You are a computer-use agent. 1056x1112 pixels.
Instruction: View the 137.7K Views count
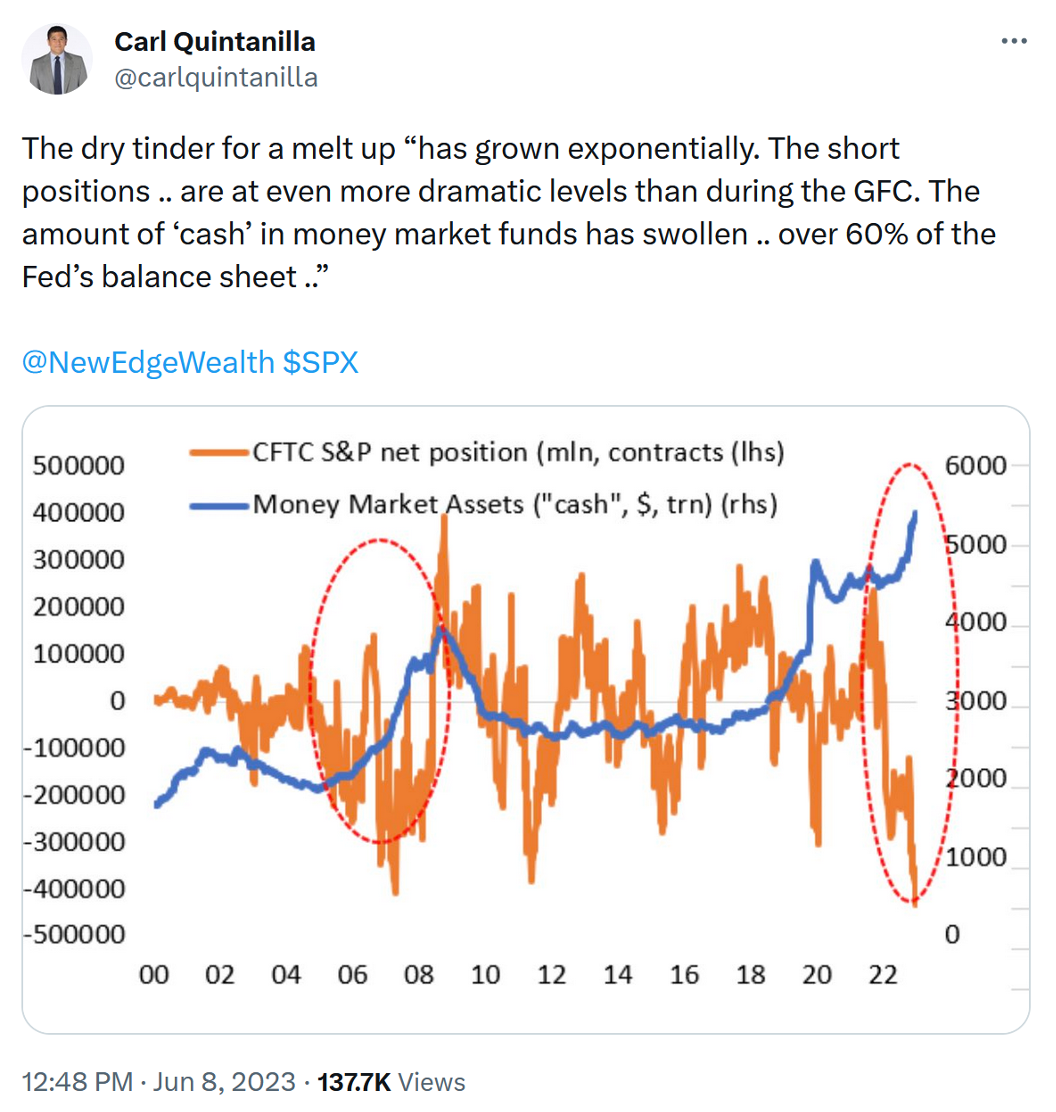391,1081
